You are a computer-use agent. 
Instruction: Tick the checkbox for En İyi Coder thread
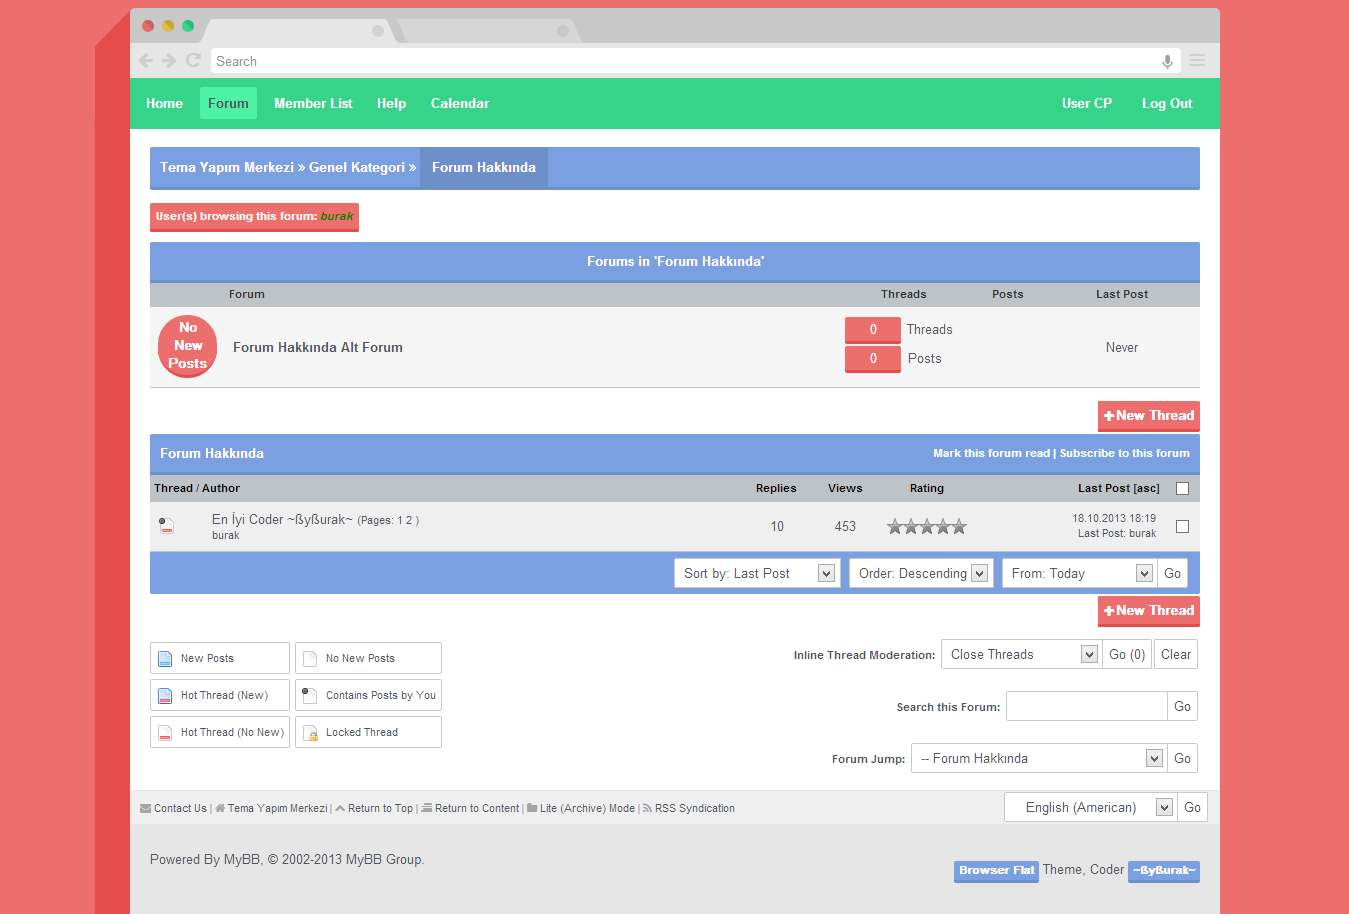[x=1182, y=526]
